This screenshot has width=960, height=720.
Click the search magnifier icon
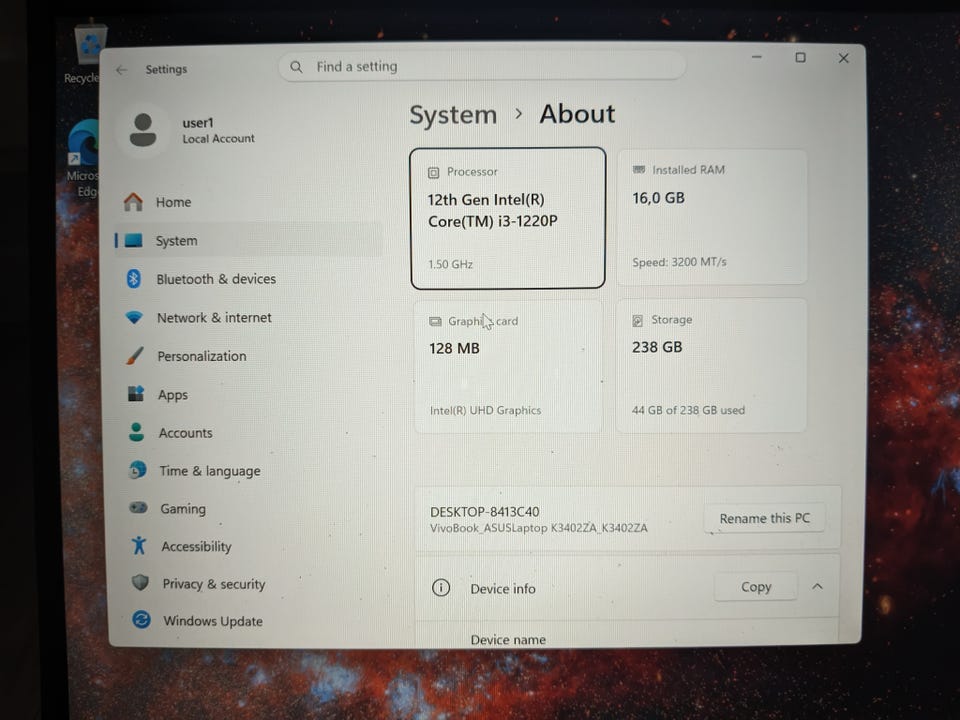(x=296, y=67)
